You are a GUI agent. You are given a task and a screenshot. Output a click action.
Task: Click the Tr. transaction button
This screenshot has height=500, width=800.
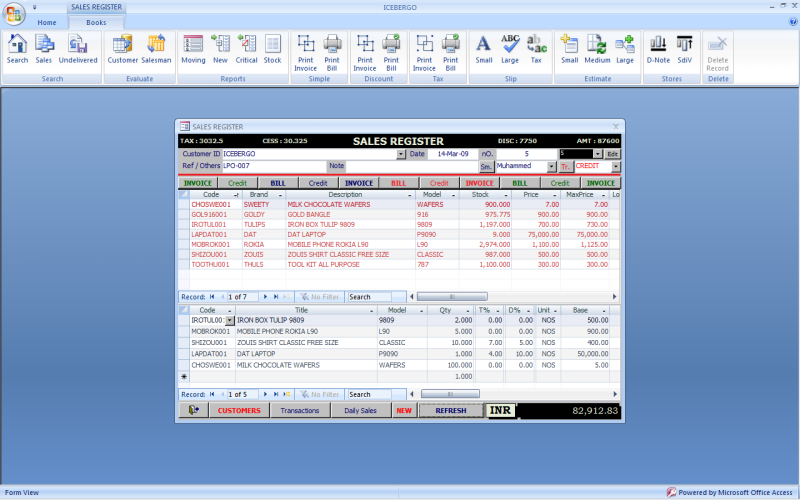point(565,167)
